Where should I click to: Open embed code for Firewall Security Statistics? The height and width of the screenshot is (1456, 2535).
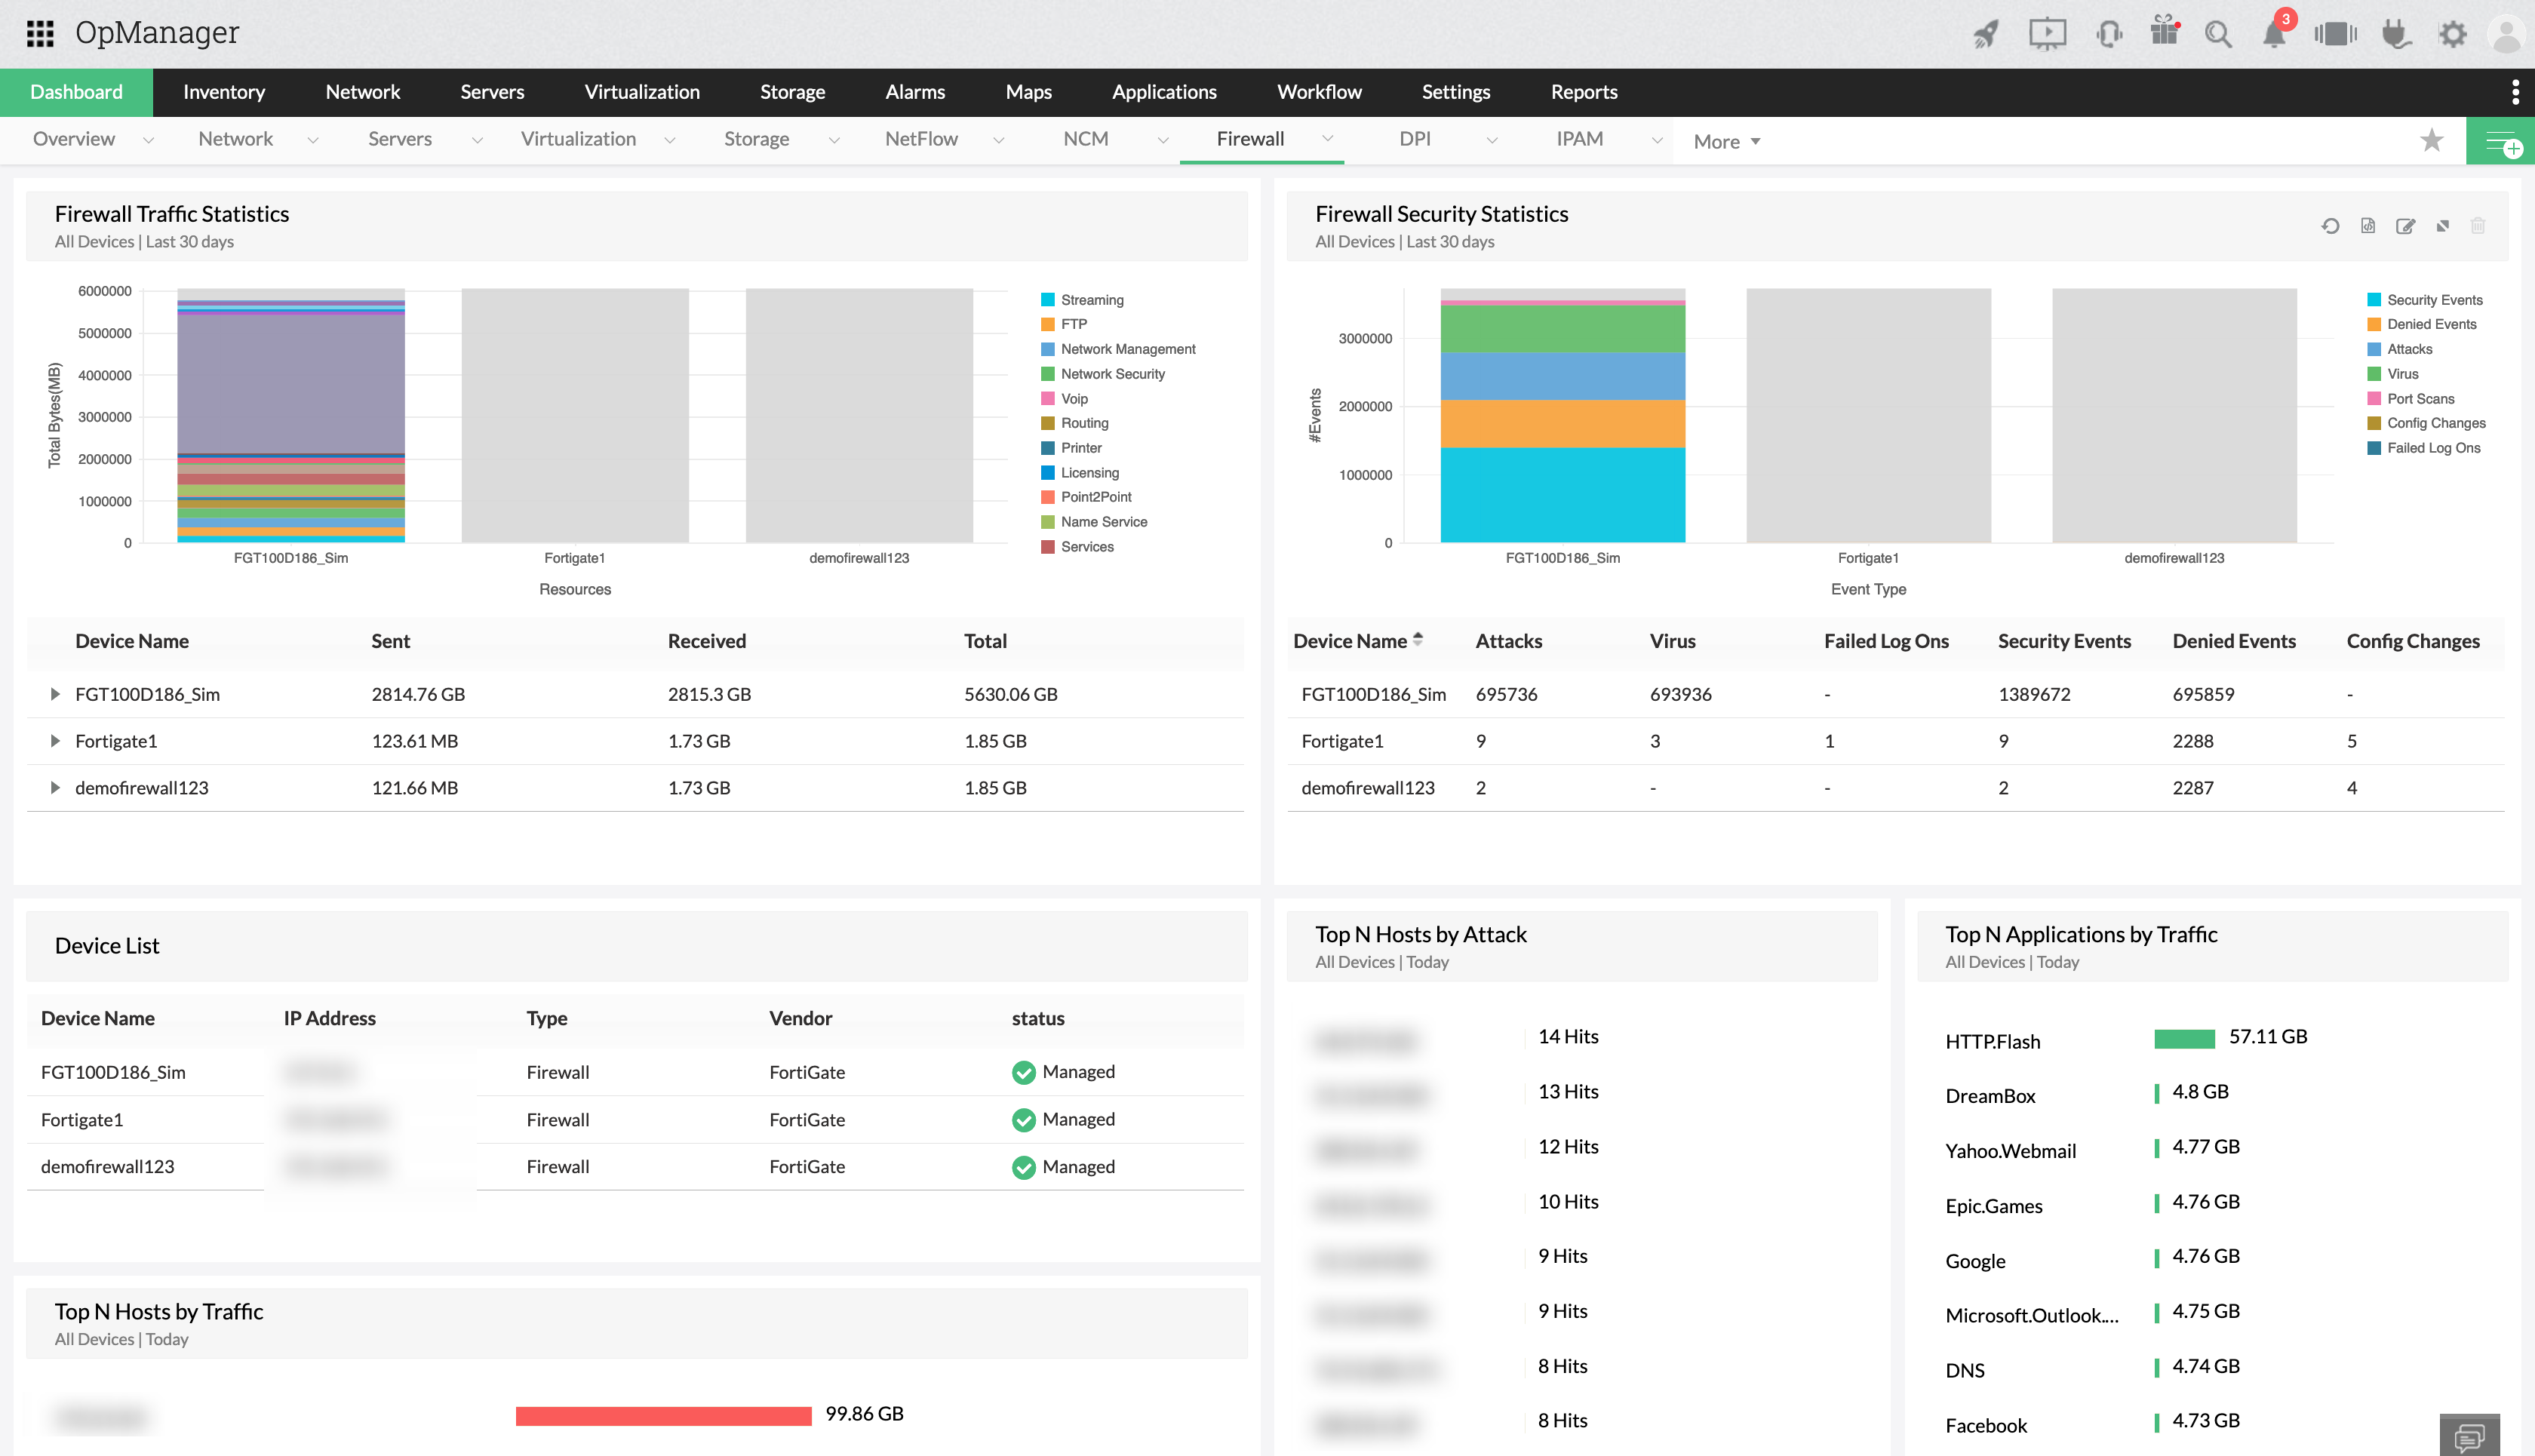tap(2367, 226)
